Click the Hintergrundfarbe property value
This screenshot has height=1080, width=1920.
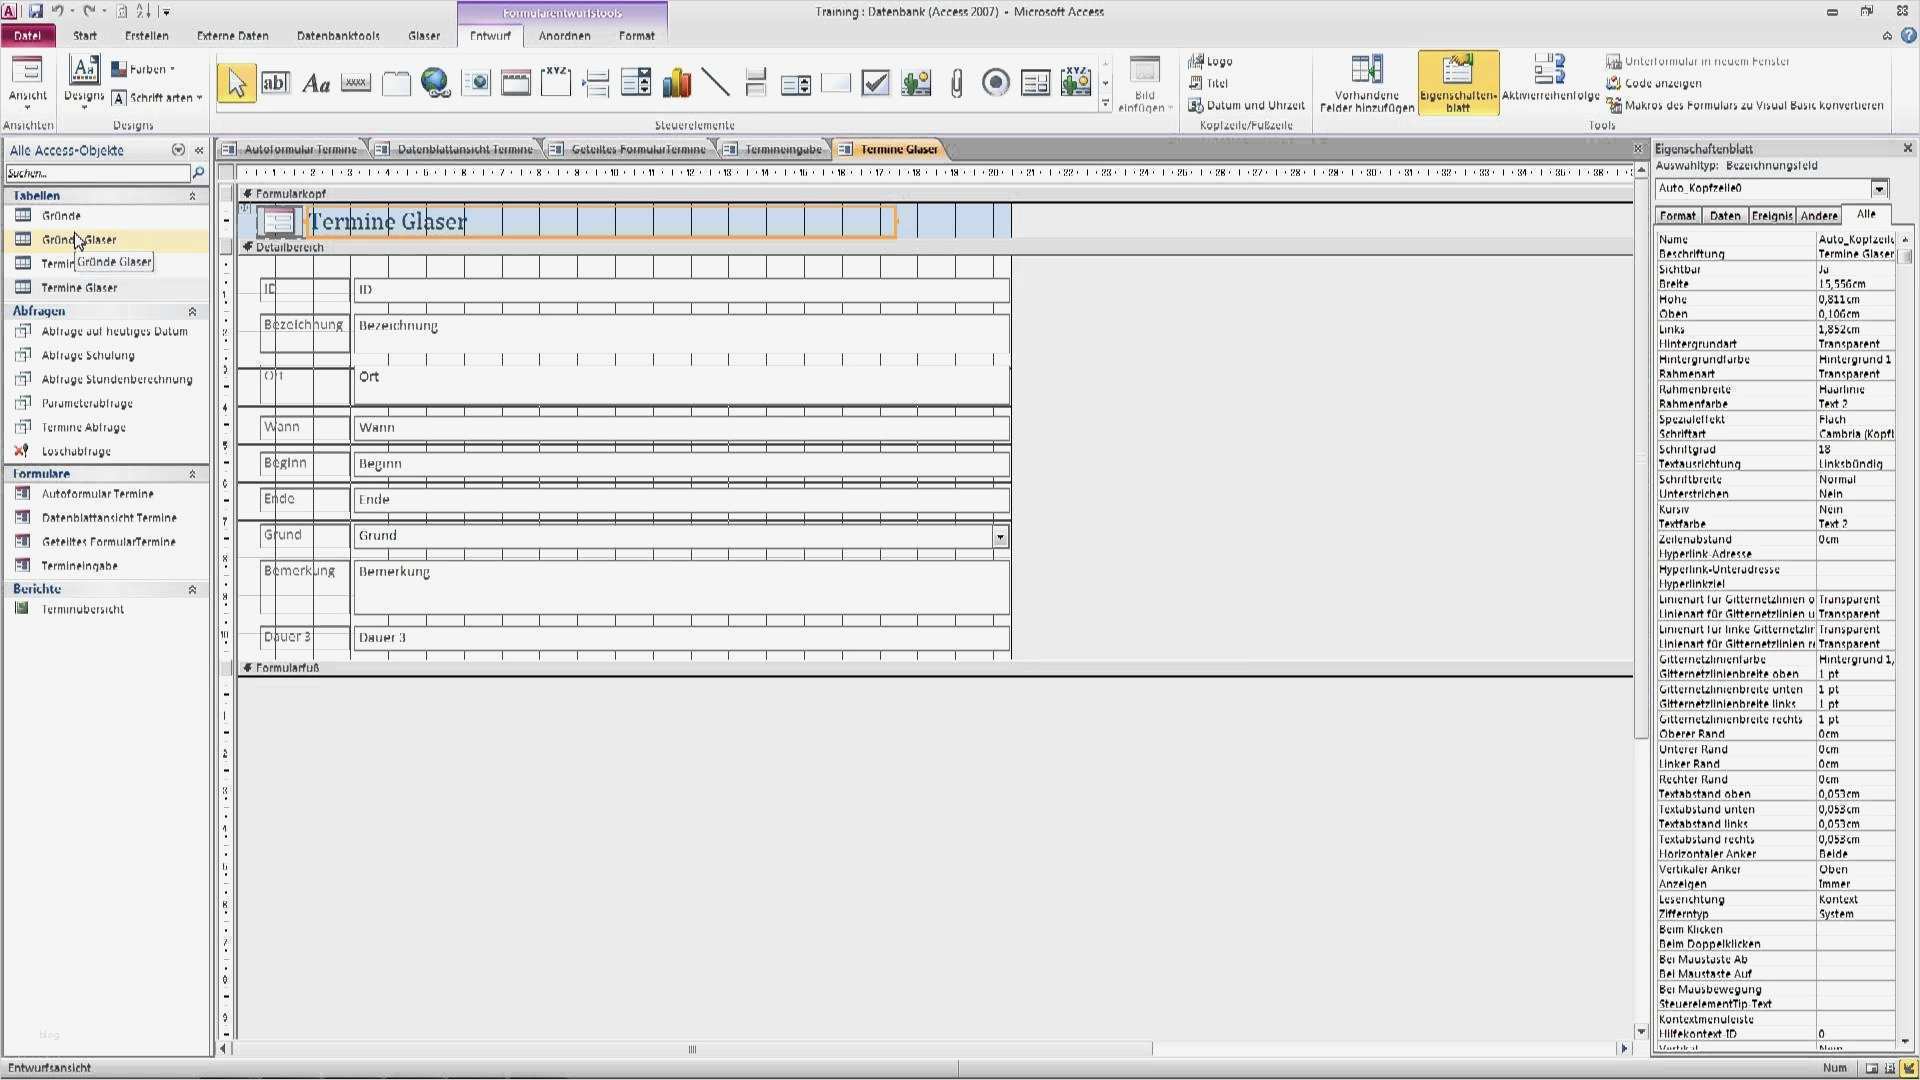point(1854,359)
